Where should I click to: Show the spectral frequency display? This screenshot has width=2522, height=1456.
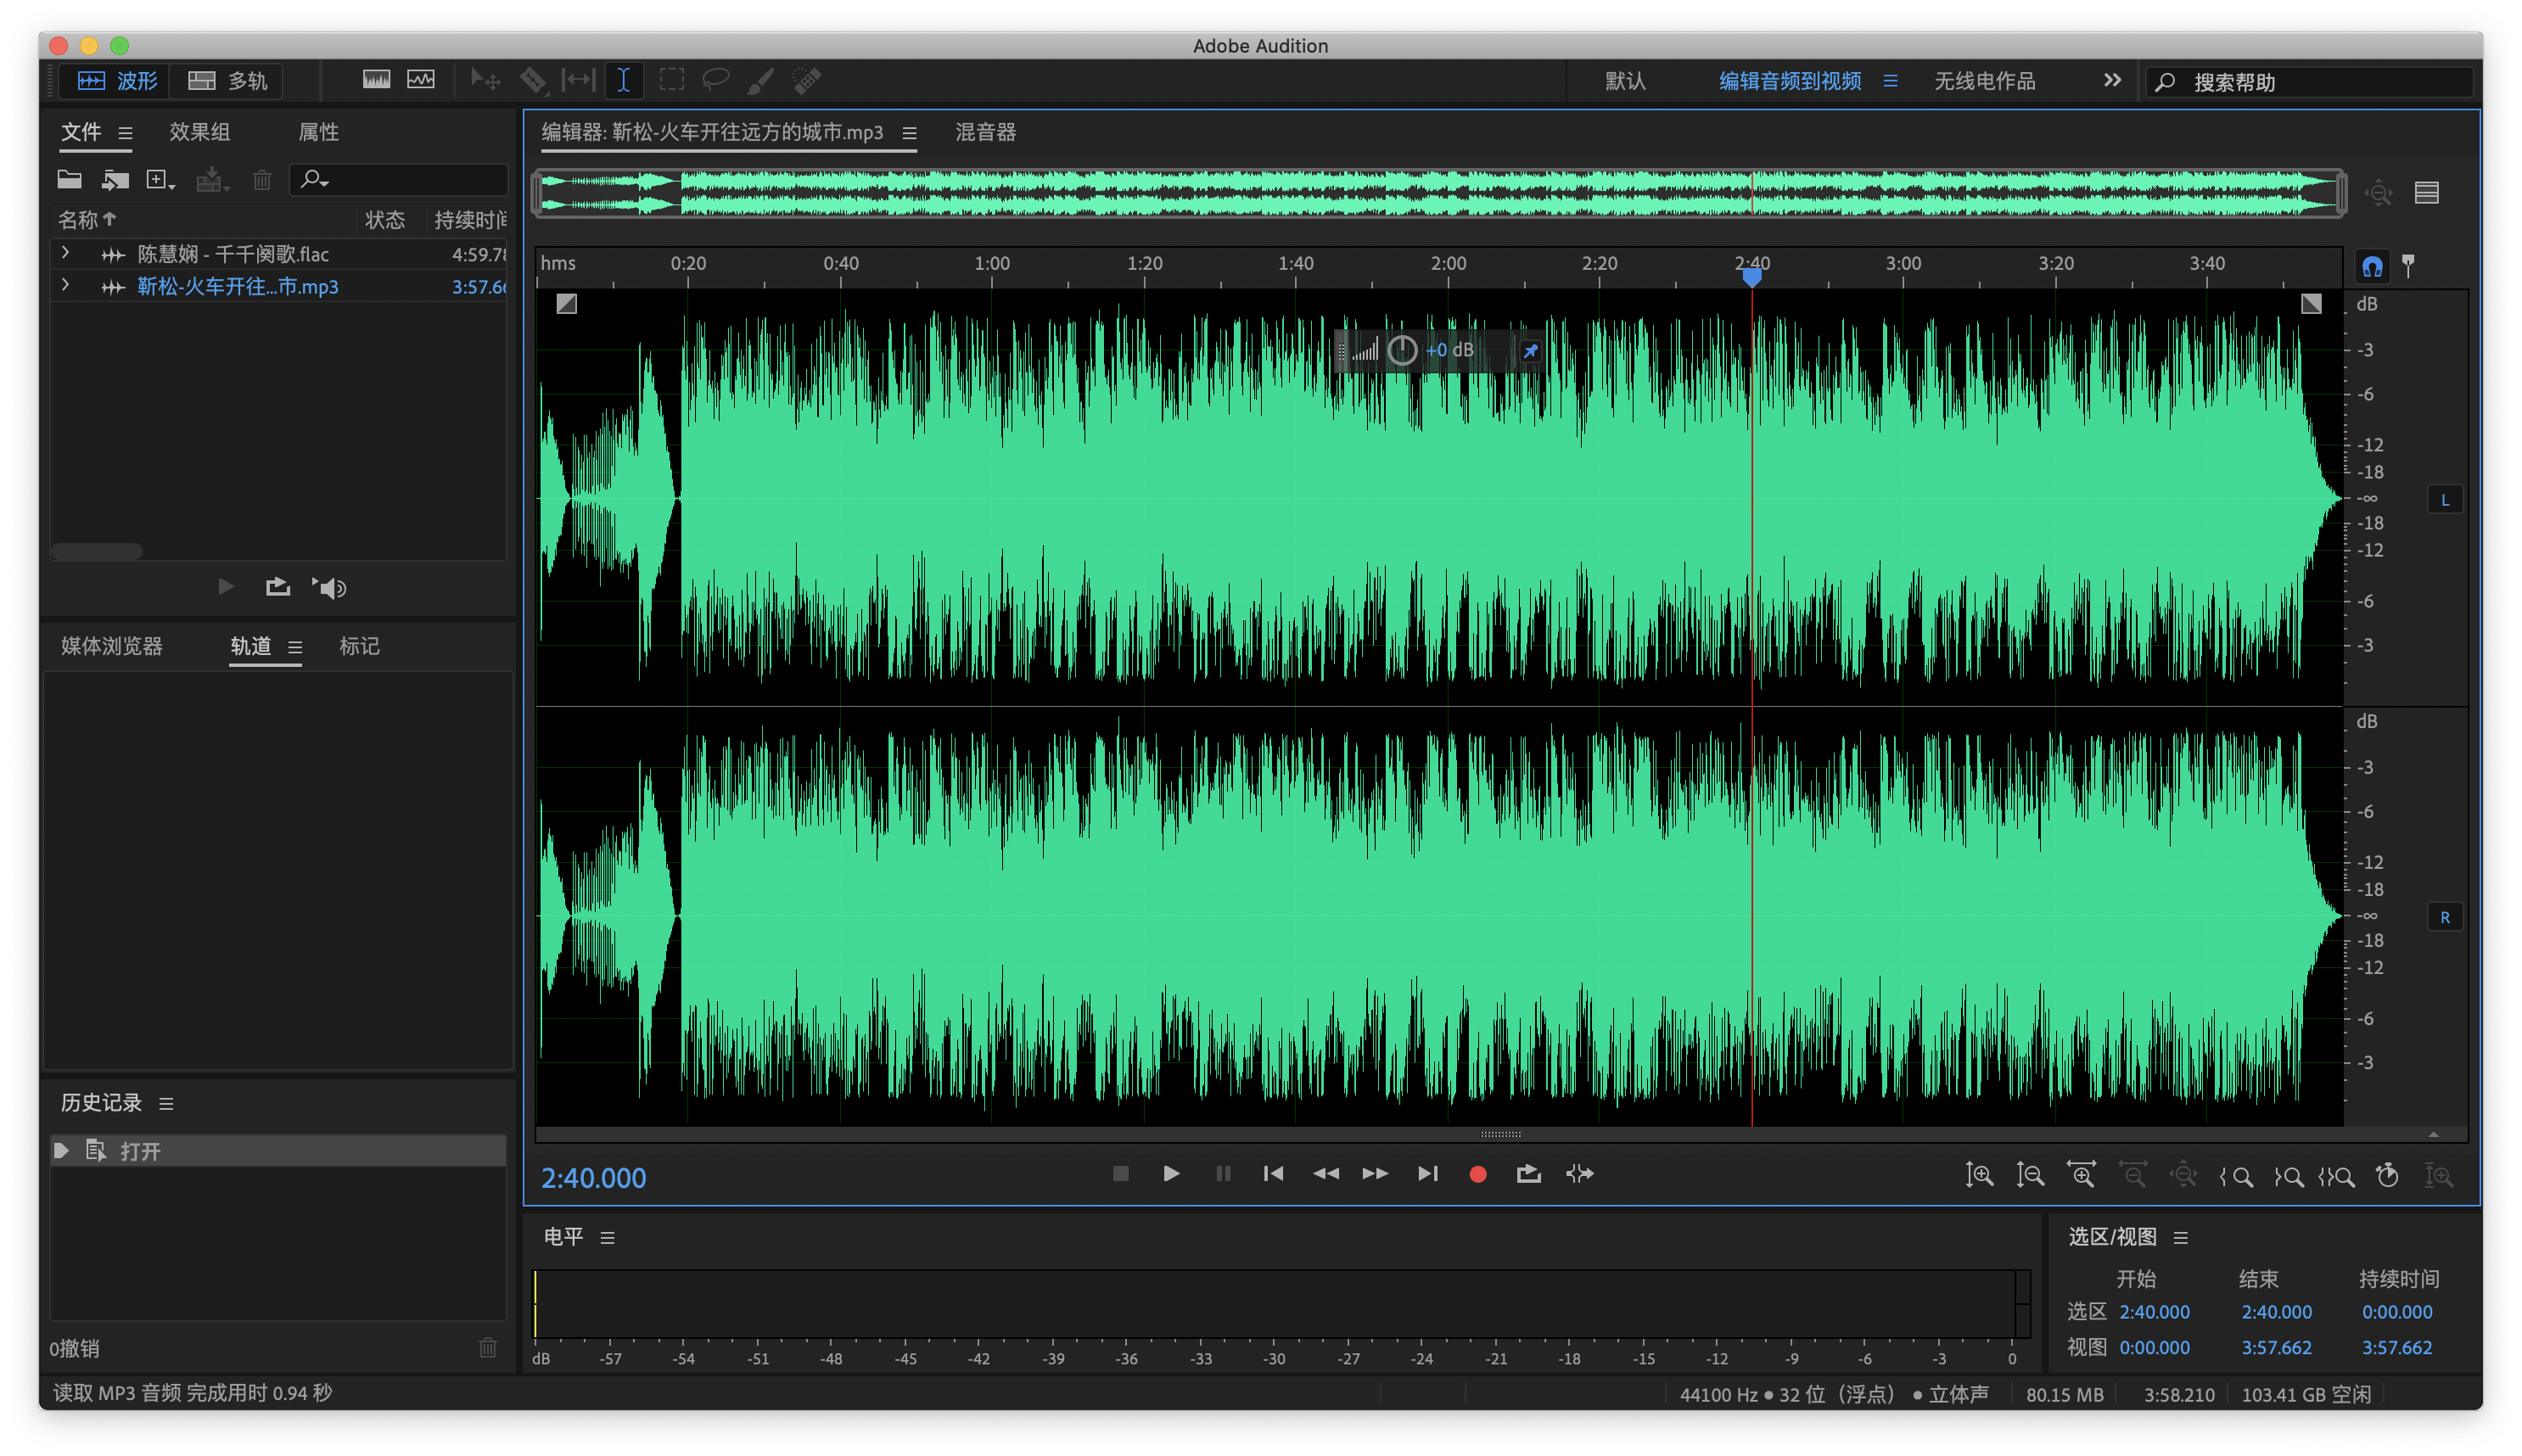click(x=376, y=80)
